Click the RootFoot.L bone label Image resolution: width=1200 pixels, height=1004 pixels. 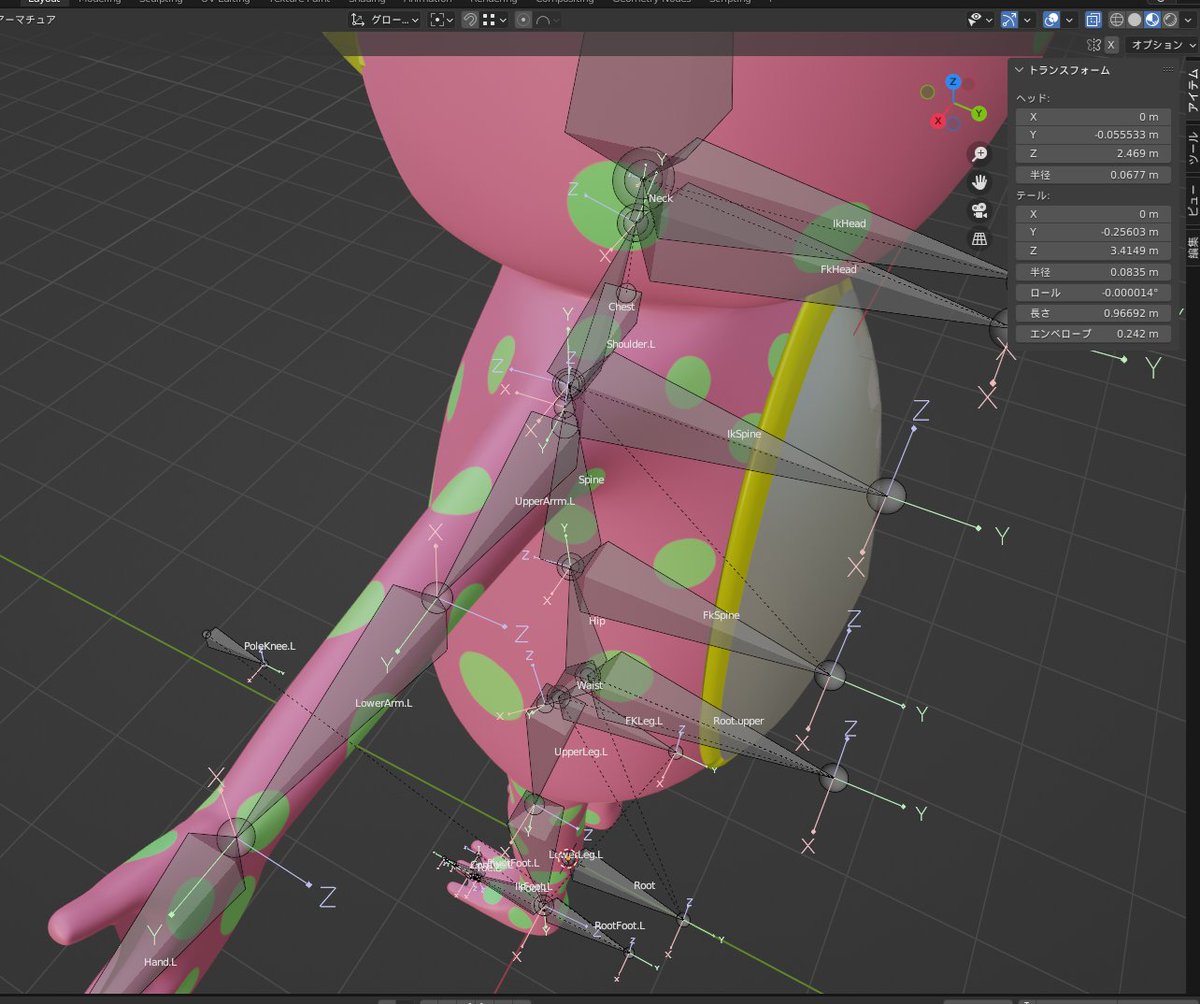[619, 926]
